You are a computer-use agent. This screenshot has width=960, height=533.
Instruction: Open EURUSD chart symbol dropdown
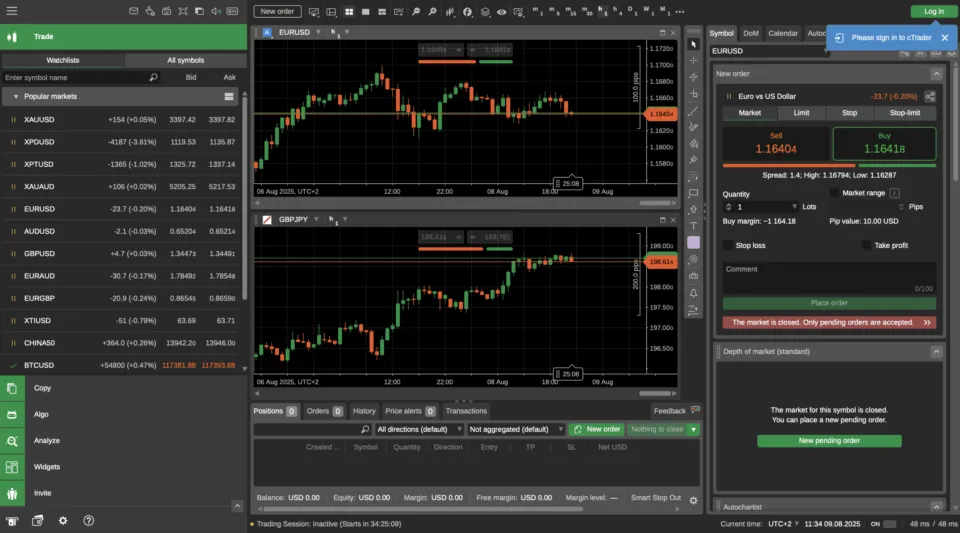pyautogui.click(x=318, y=32)
